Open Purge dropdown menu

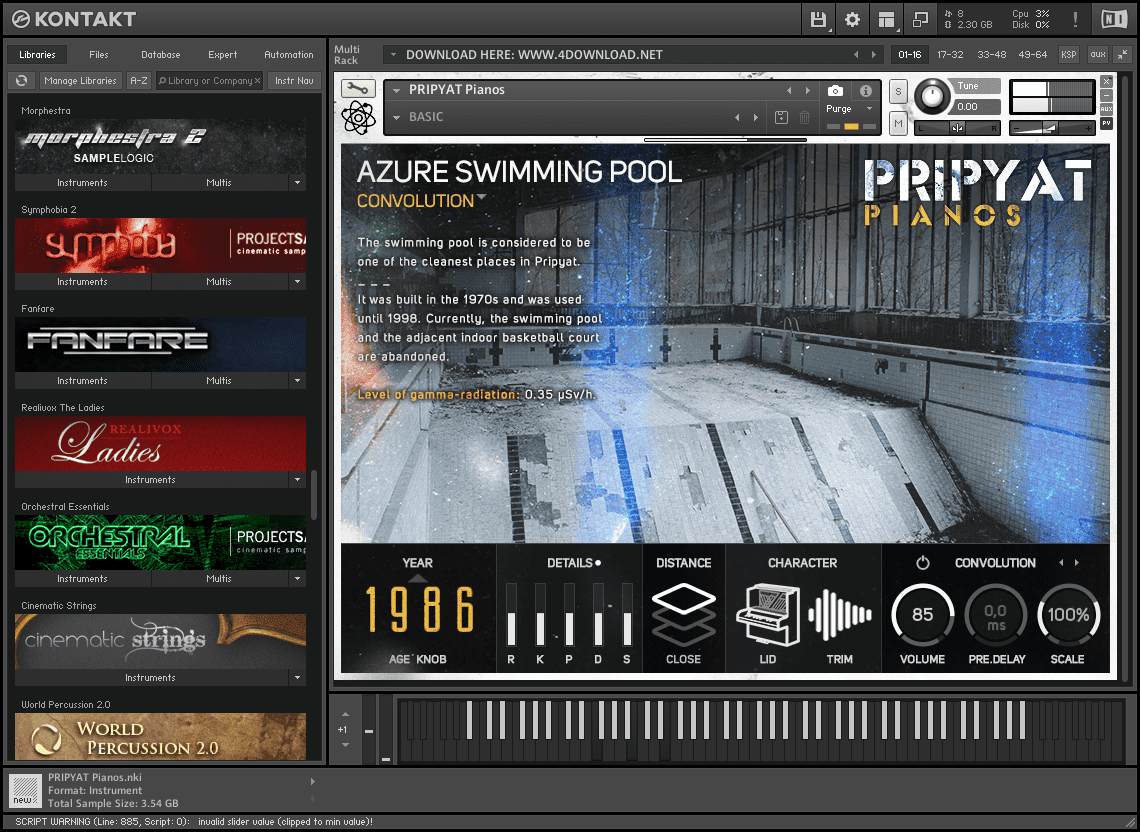pyautogui.click(x=869, y=109)
